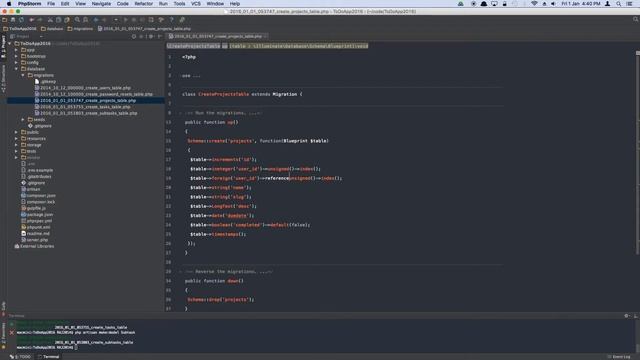
Task: Collapse the migrations folder arrow
Action: click(x=23, y=75)
